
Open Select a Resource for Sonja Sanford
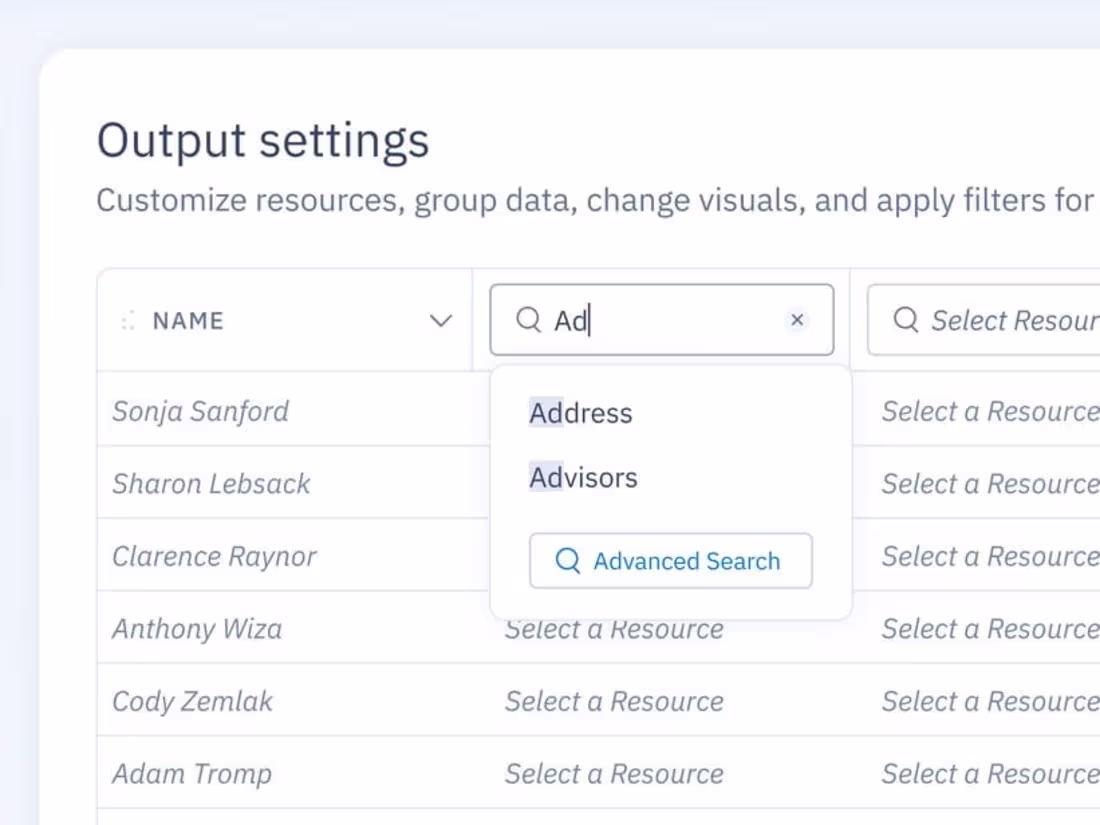[988, 411]
